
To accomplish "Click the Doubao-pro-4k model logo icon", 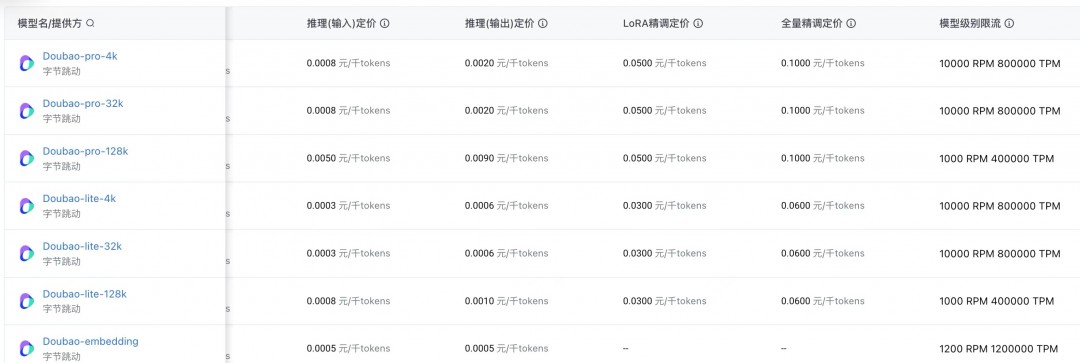I will (x=27, y=63).
